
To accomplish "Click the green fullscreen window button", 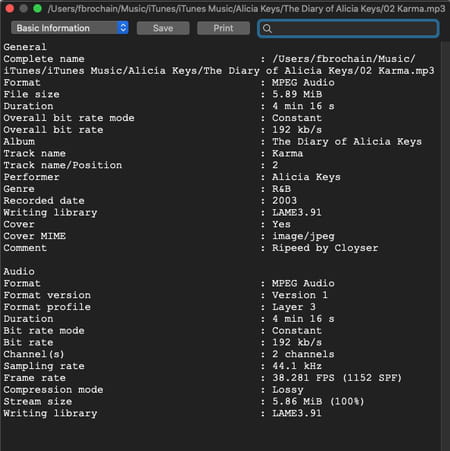I will [x=38, y=8].
